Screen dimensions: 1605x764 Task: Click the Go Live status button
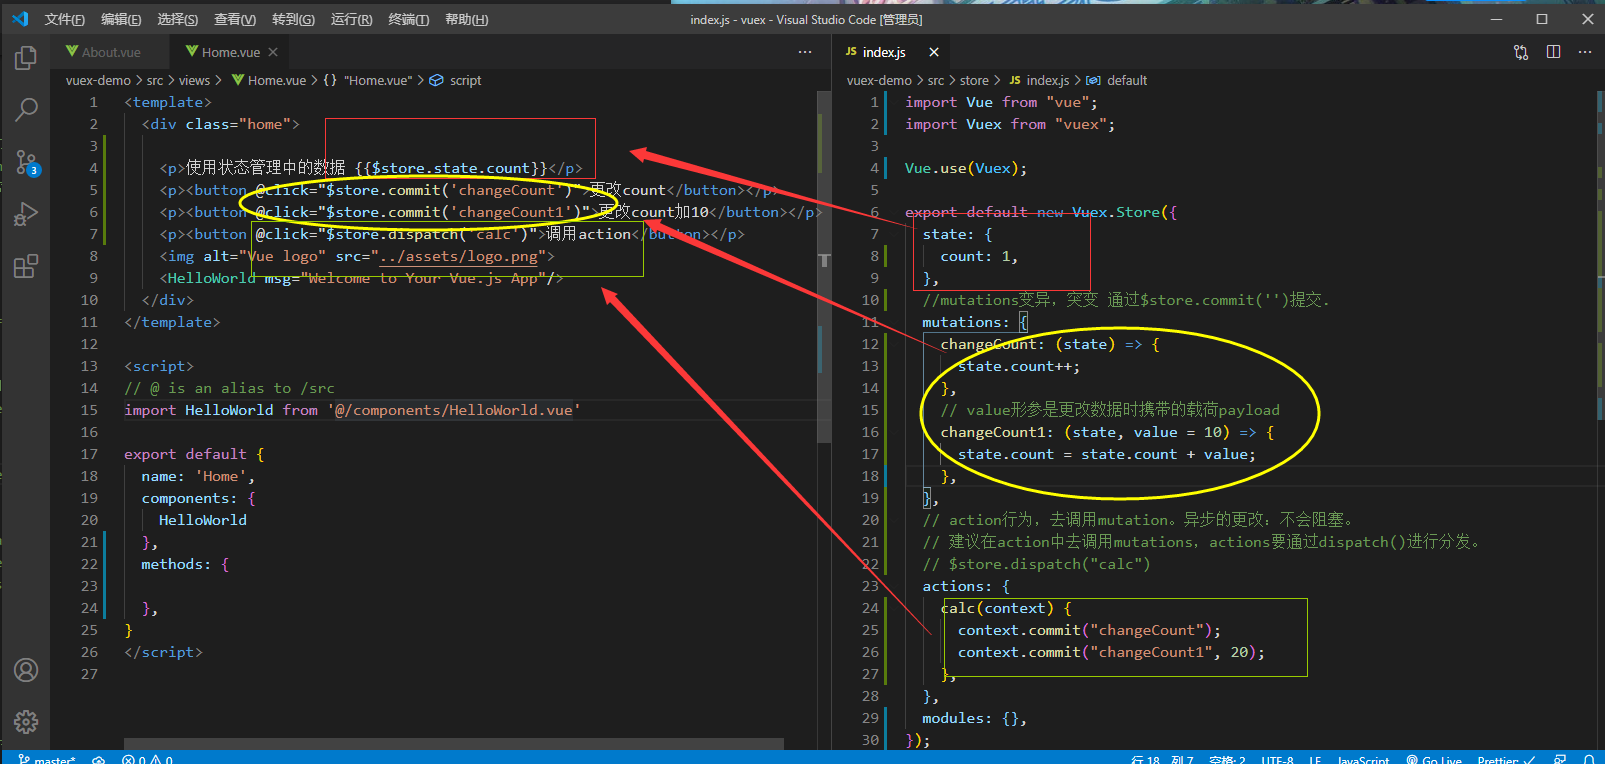click(1433, 760)
